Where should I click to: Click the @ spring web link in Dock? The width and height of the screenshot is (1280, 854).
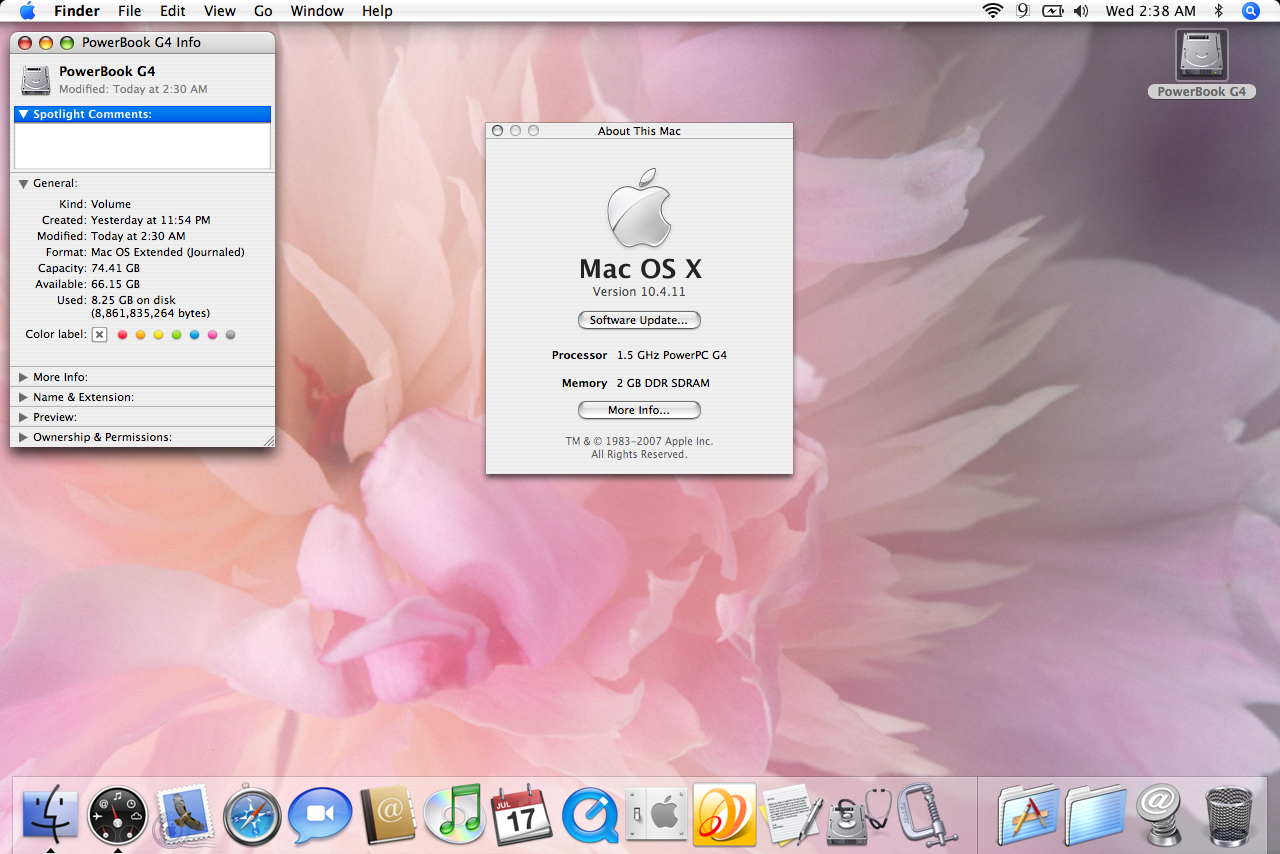(x=1162, y=815)
